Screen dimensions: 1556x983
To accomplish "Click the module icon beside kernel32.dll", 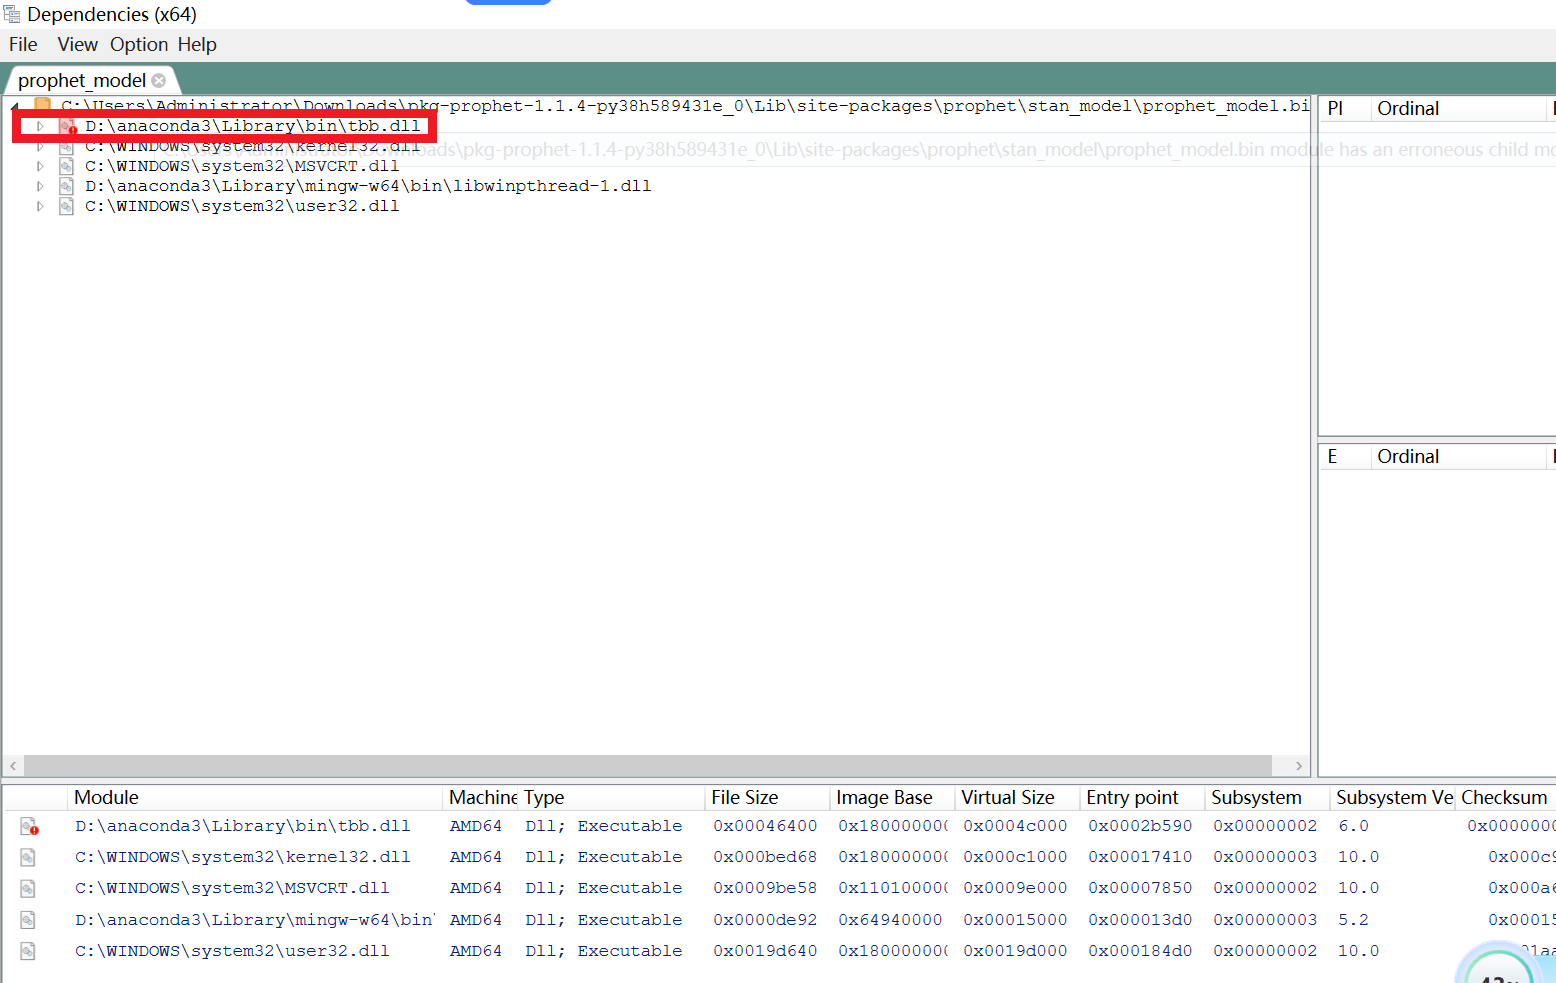I will 66,146.
